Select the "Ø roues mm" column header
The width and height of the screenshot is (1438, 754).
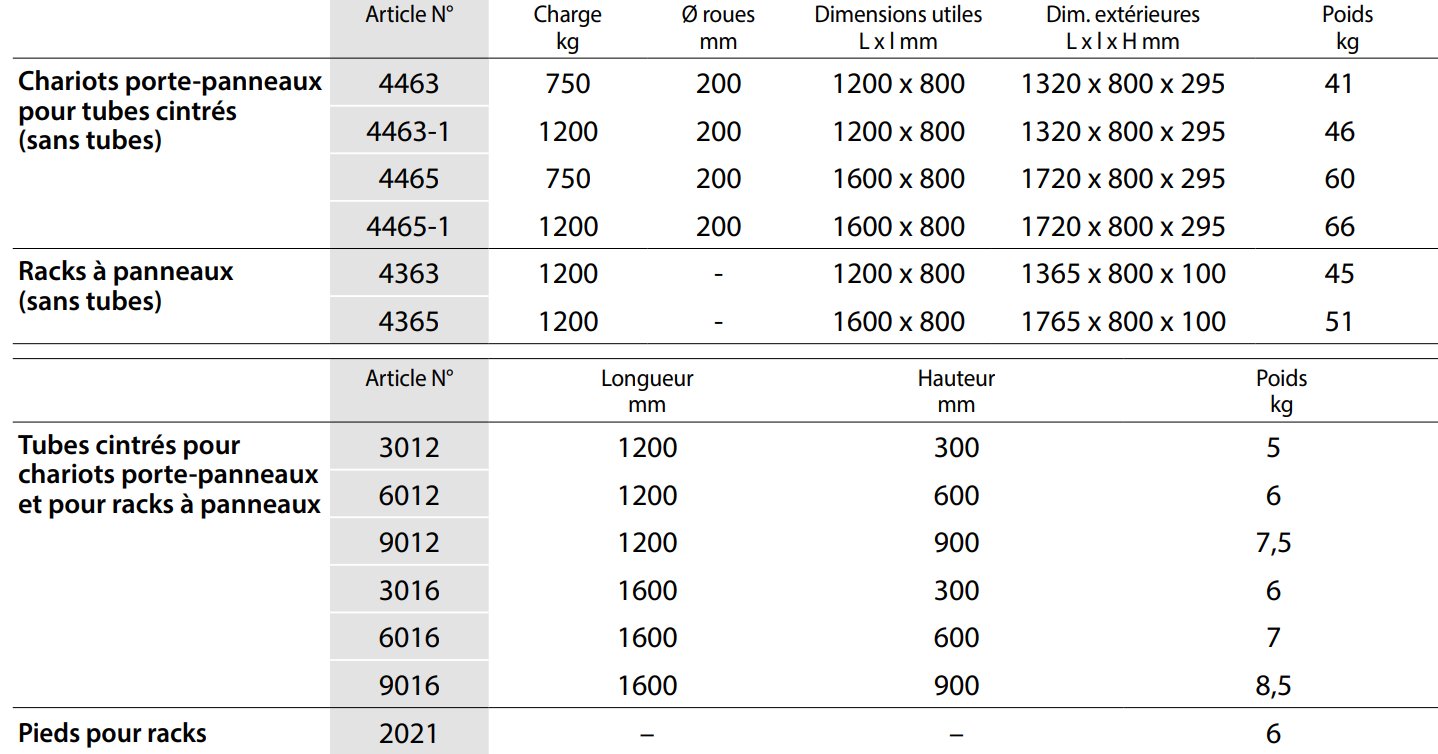[718, 28]
